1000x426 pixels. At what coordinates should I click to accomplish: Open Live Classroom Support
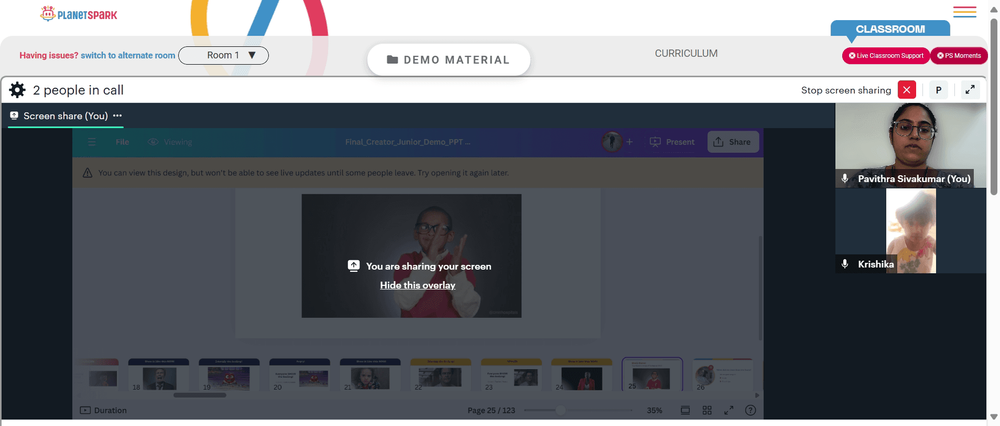(x=886, y=55)
